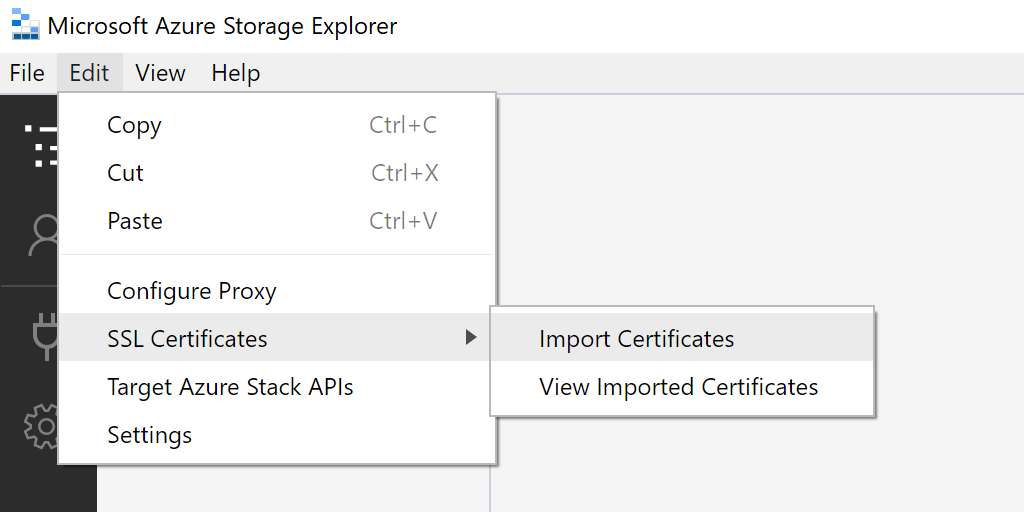
Task: Select Import Certificates in the submenu
Action: tap(636, 339)
